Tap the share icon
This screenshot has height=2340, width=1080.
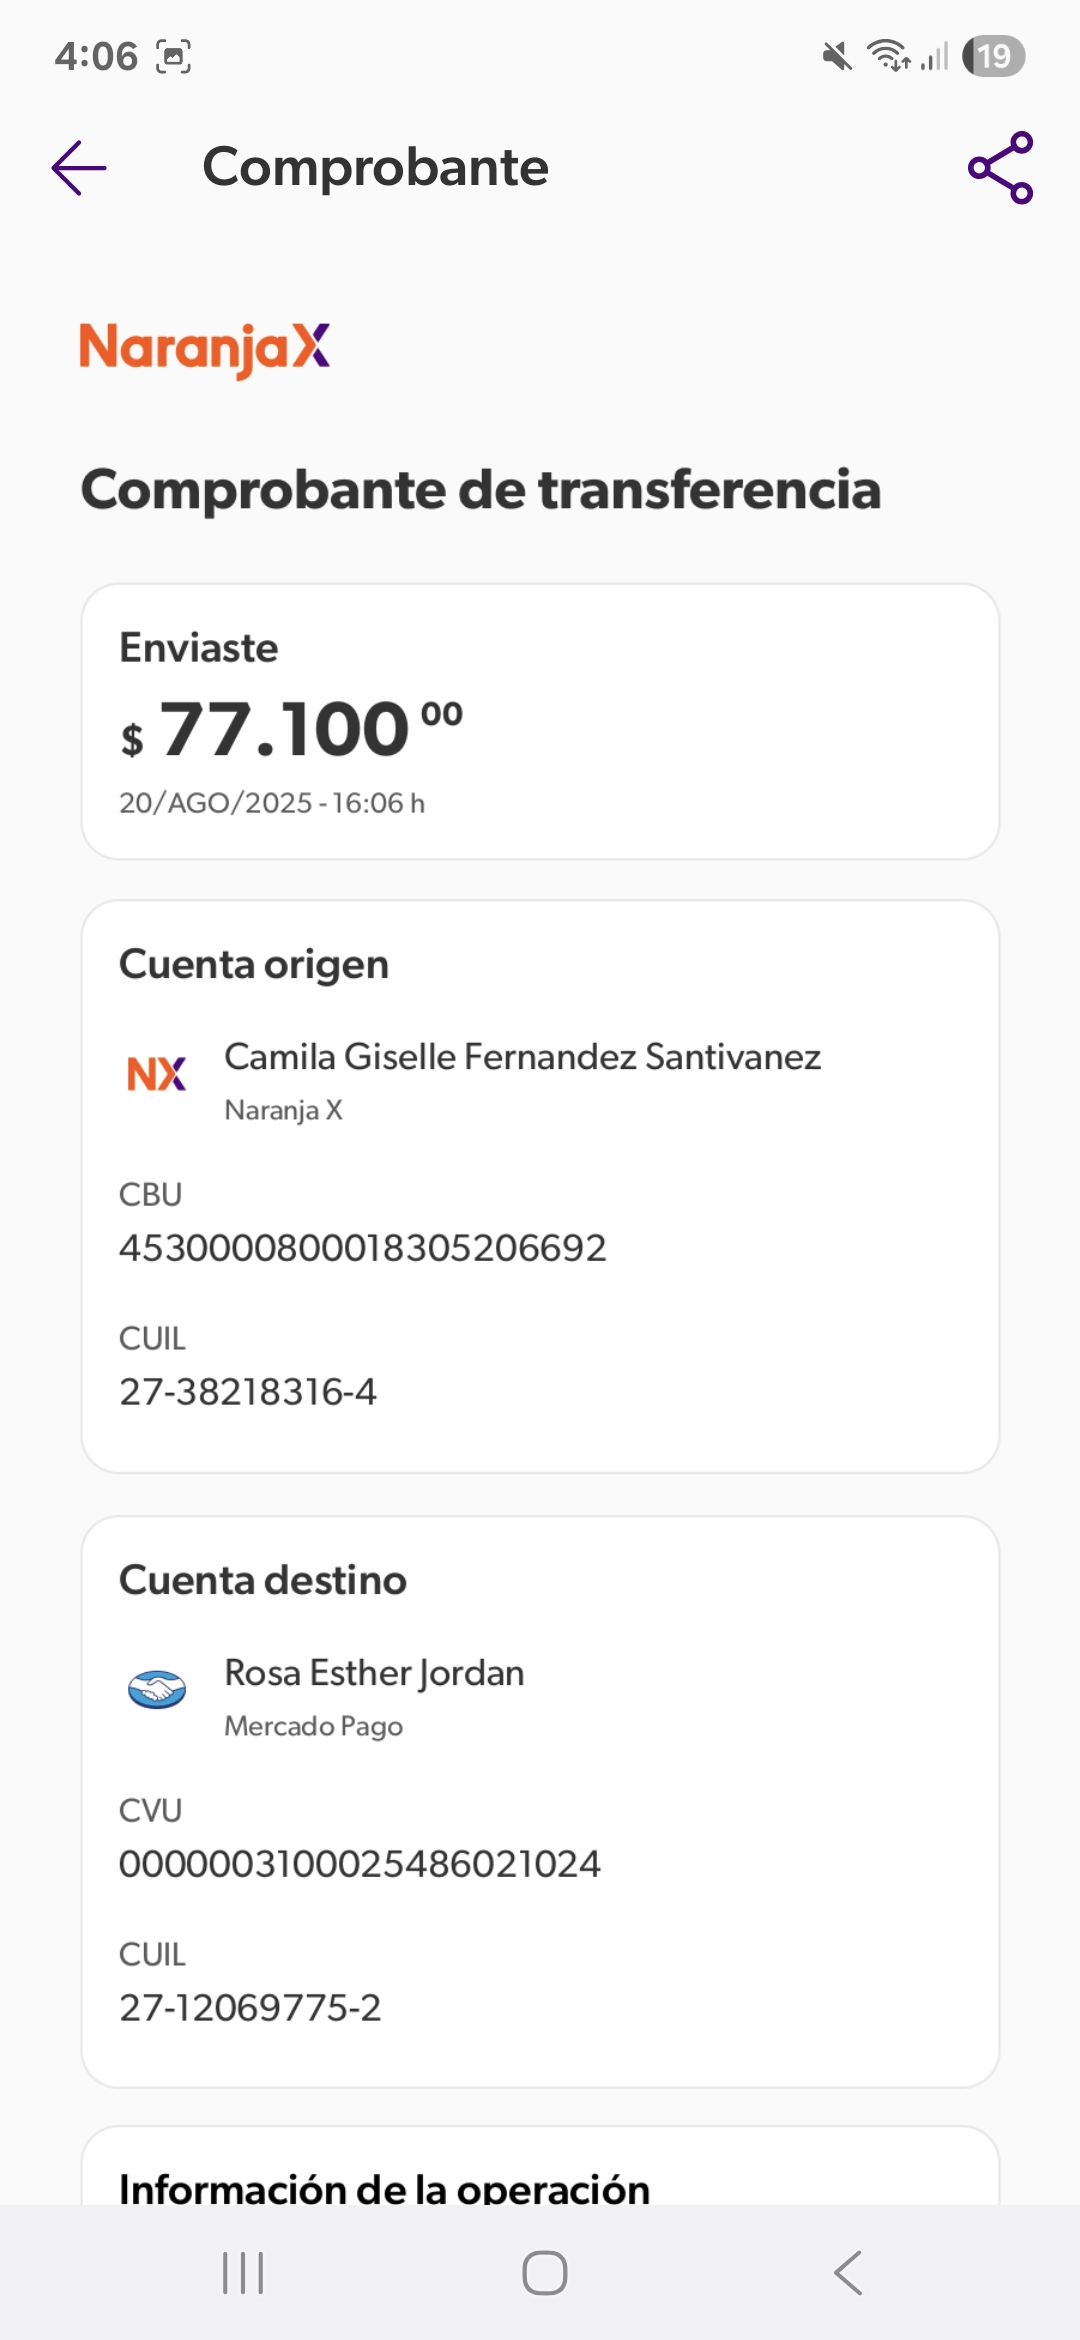1000,167
